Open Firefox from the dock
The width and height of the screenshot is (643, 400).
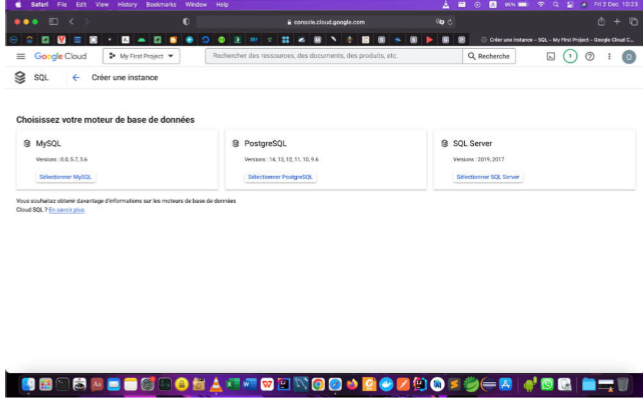point(352,384)
